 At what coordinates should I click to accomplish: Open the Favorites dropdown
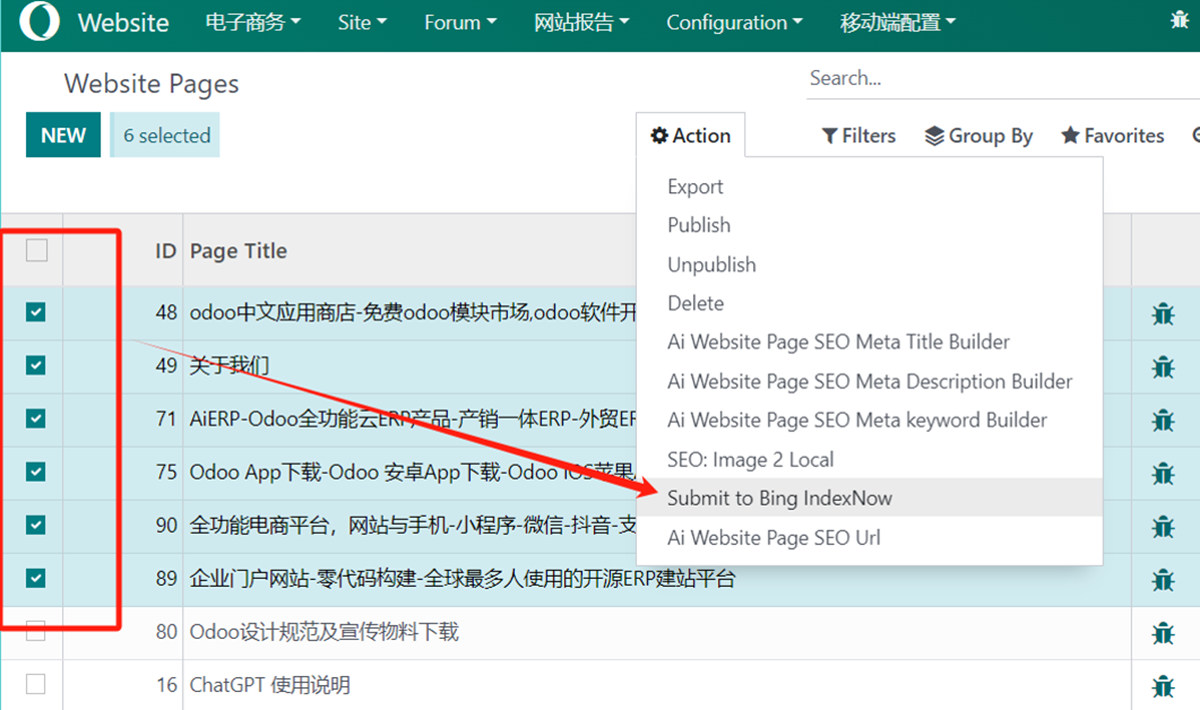1112,135
